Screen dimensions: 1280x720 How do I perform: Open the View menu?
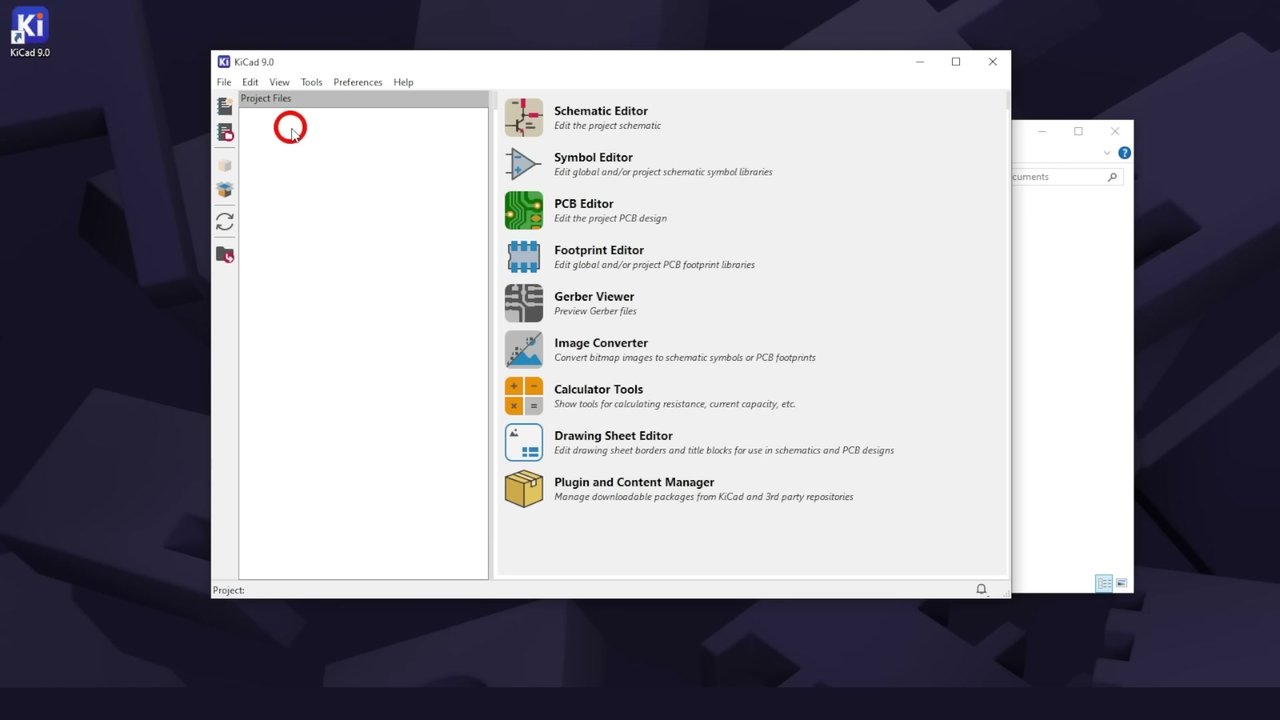(279, 82)
